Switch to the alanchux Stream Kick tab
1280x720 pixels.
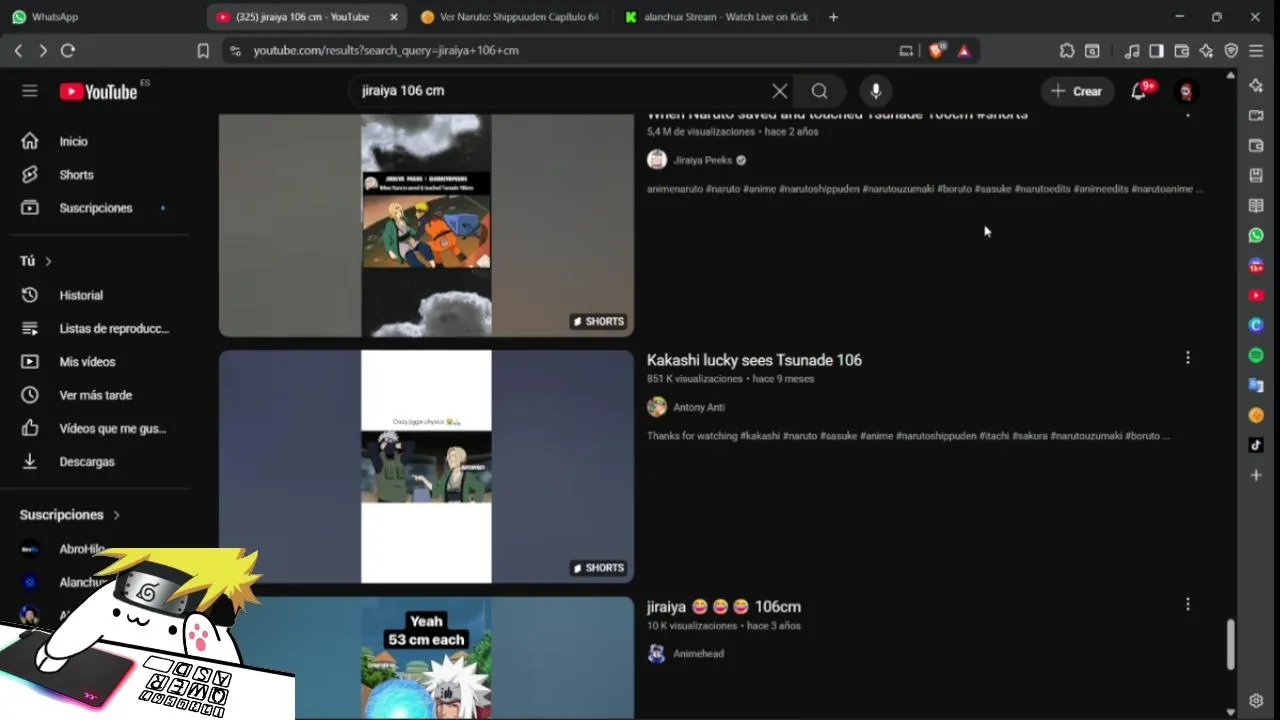pos(715,17)
